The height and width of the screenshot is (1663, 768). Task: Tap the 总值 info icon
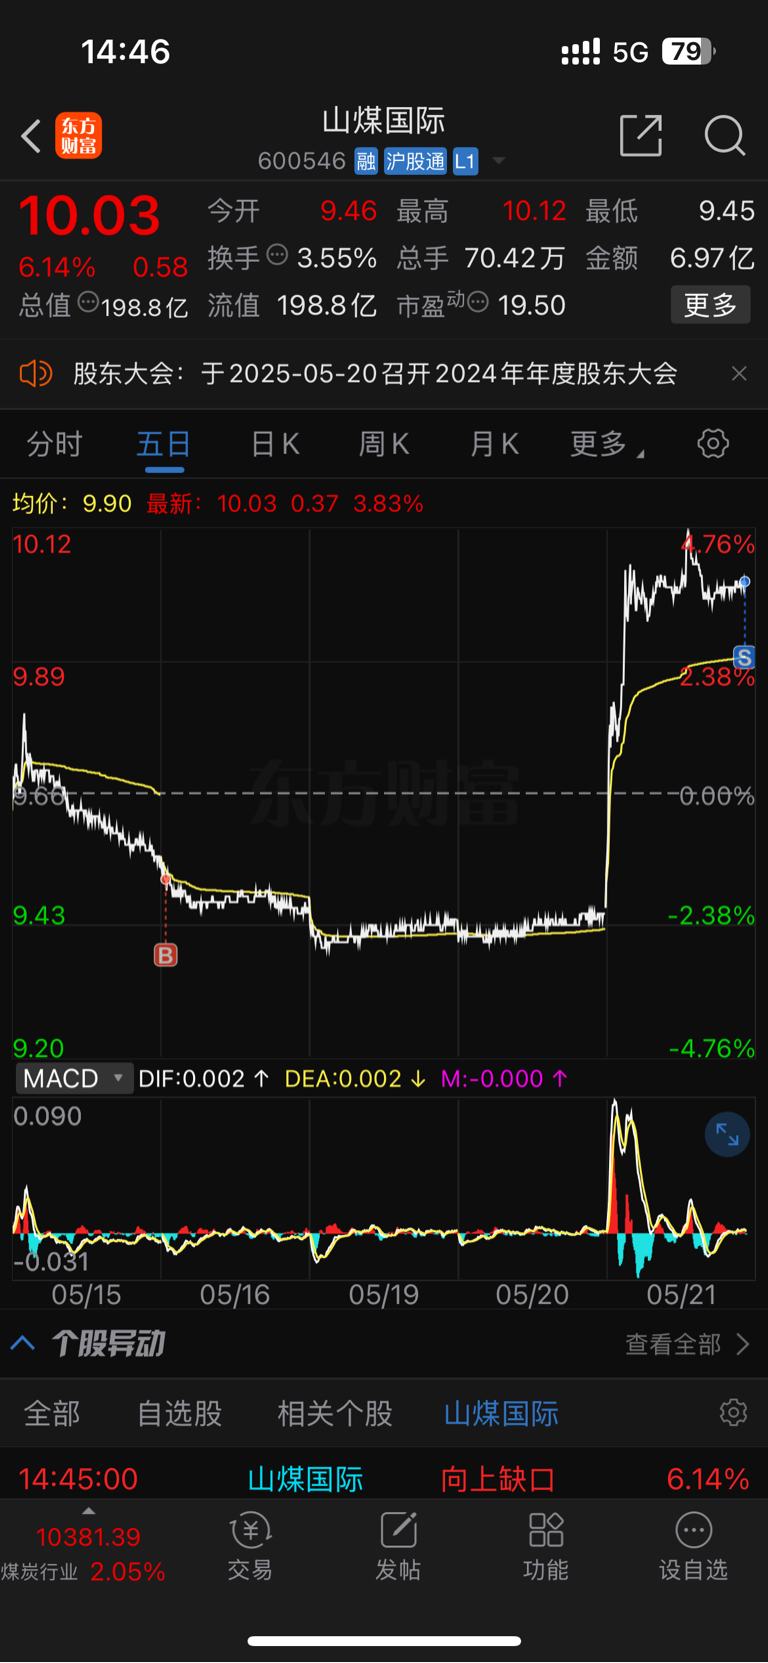click(x=88, y=302)
